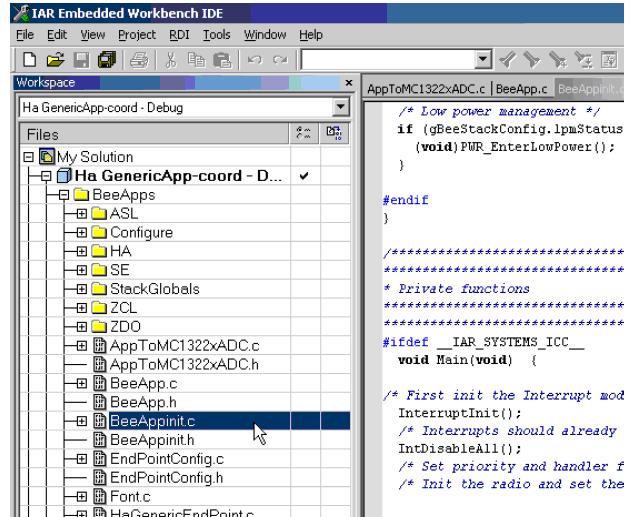Open the View menu
Screen dimensions: 636x517
[92, 35]
